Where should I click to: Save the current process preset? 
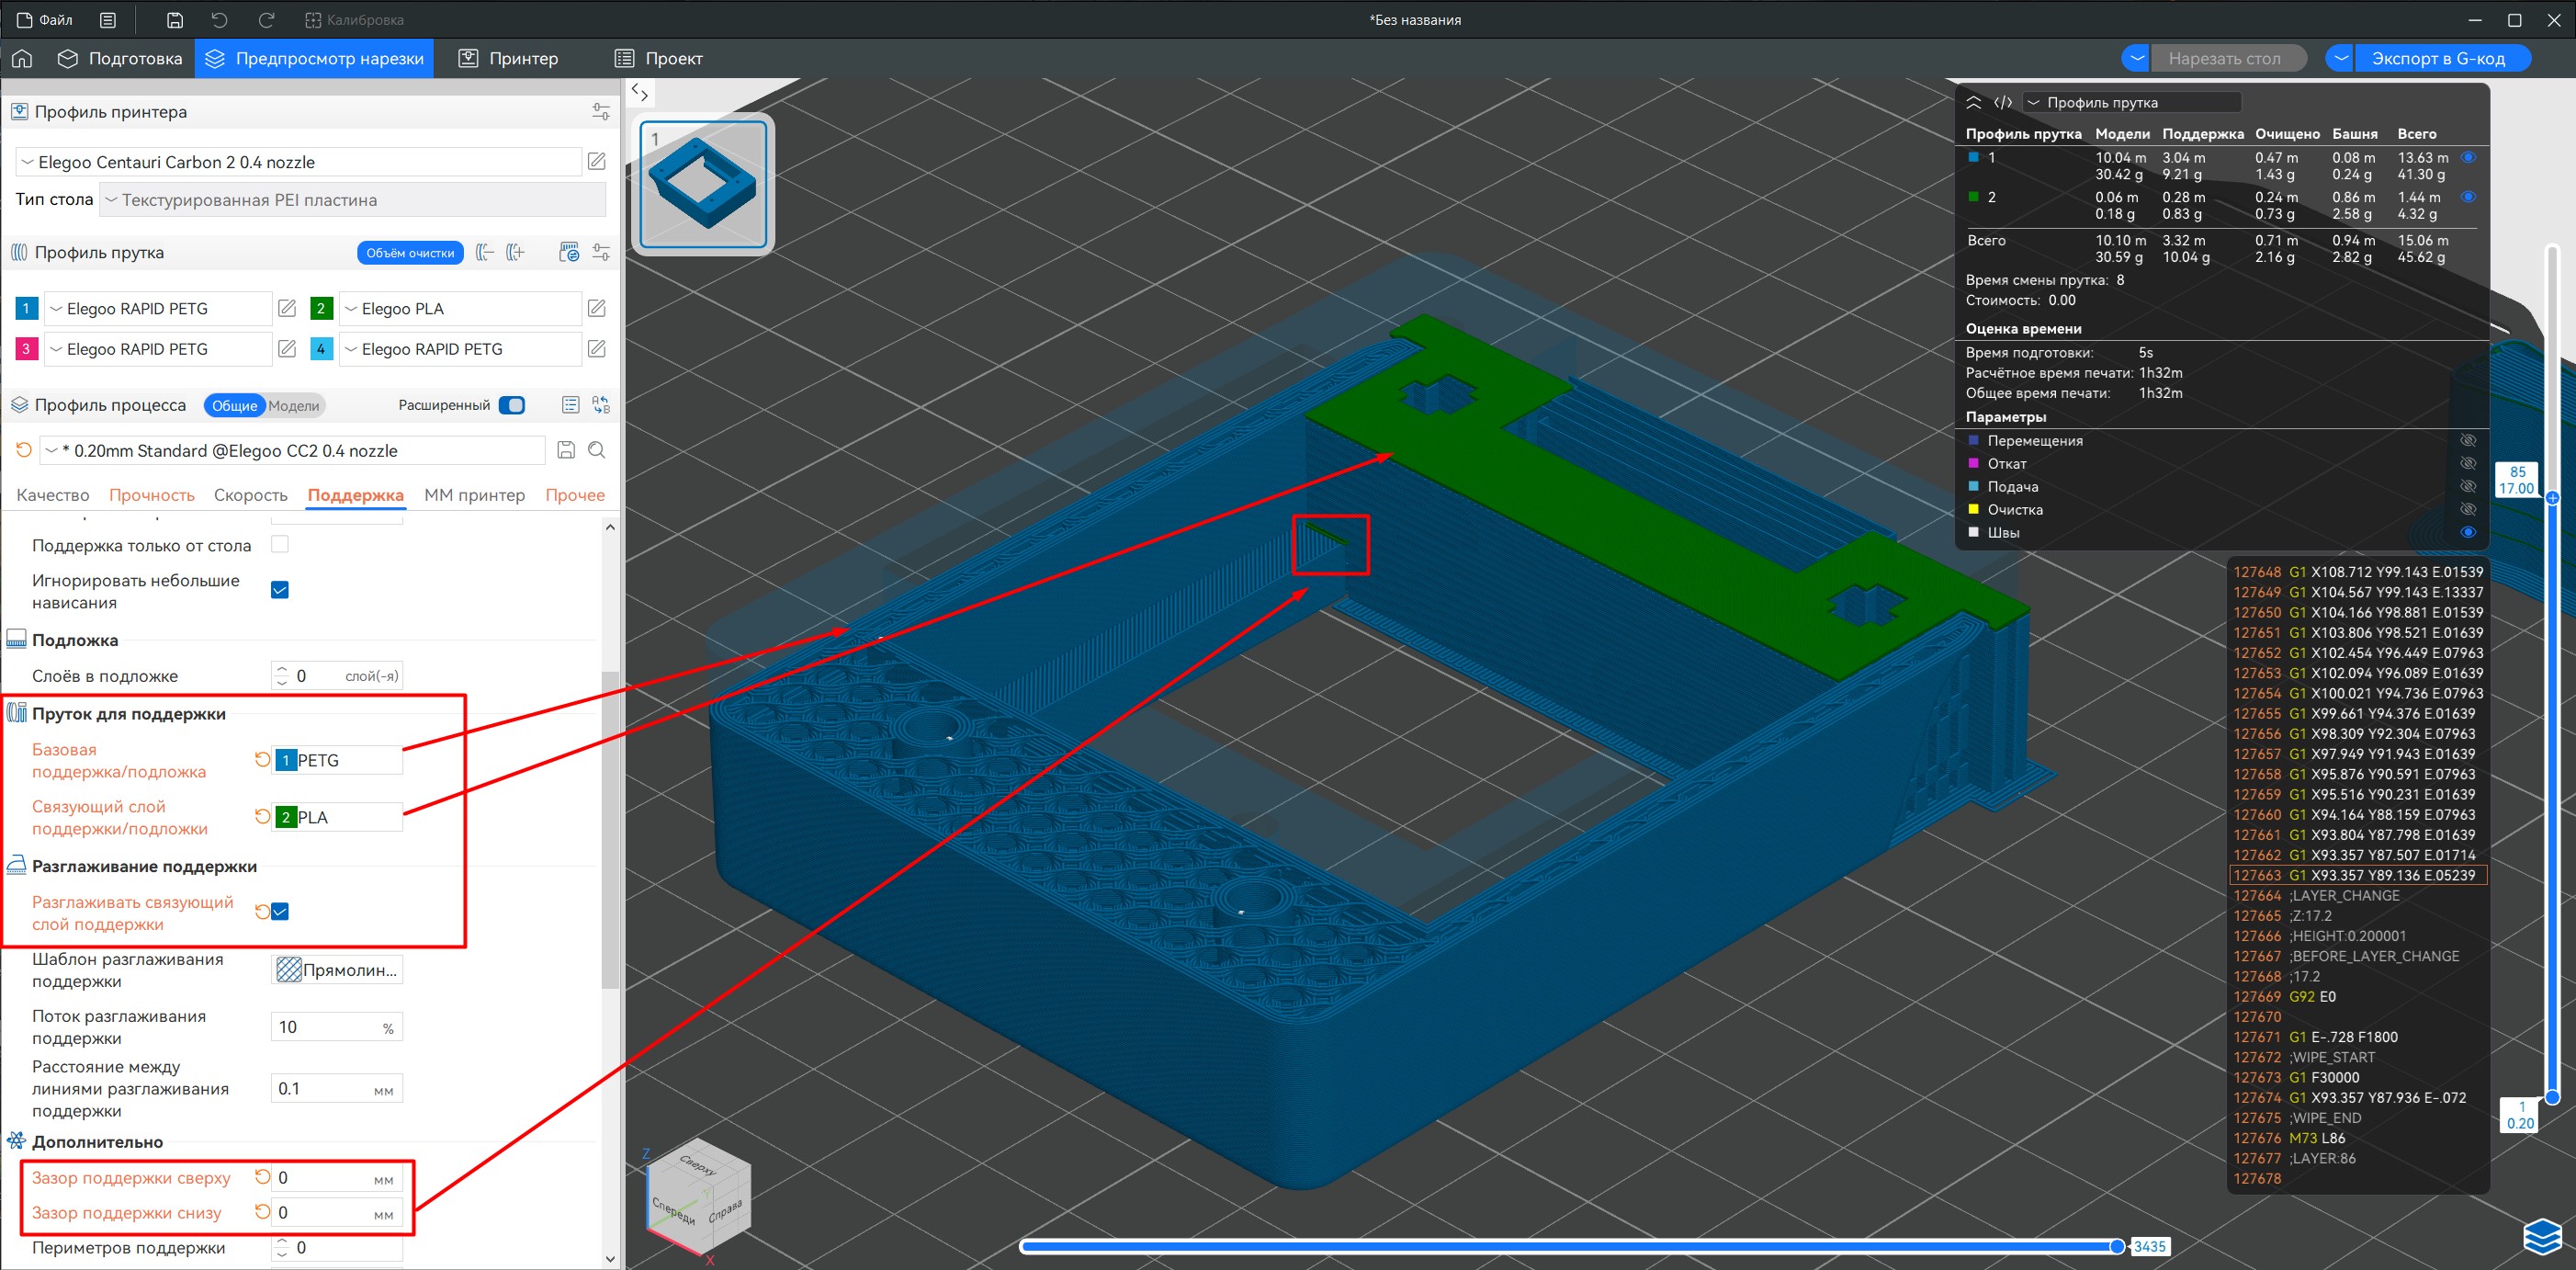pos(566,450)
